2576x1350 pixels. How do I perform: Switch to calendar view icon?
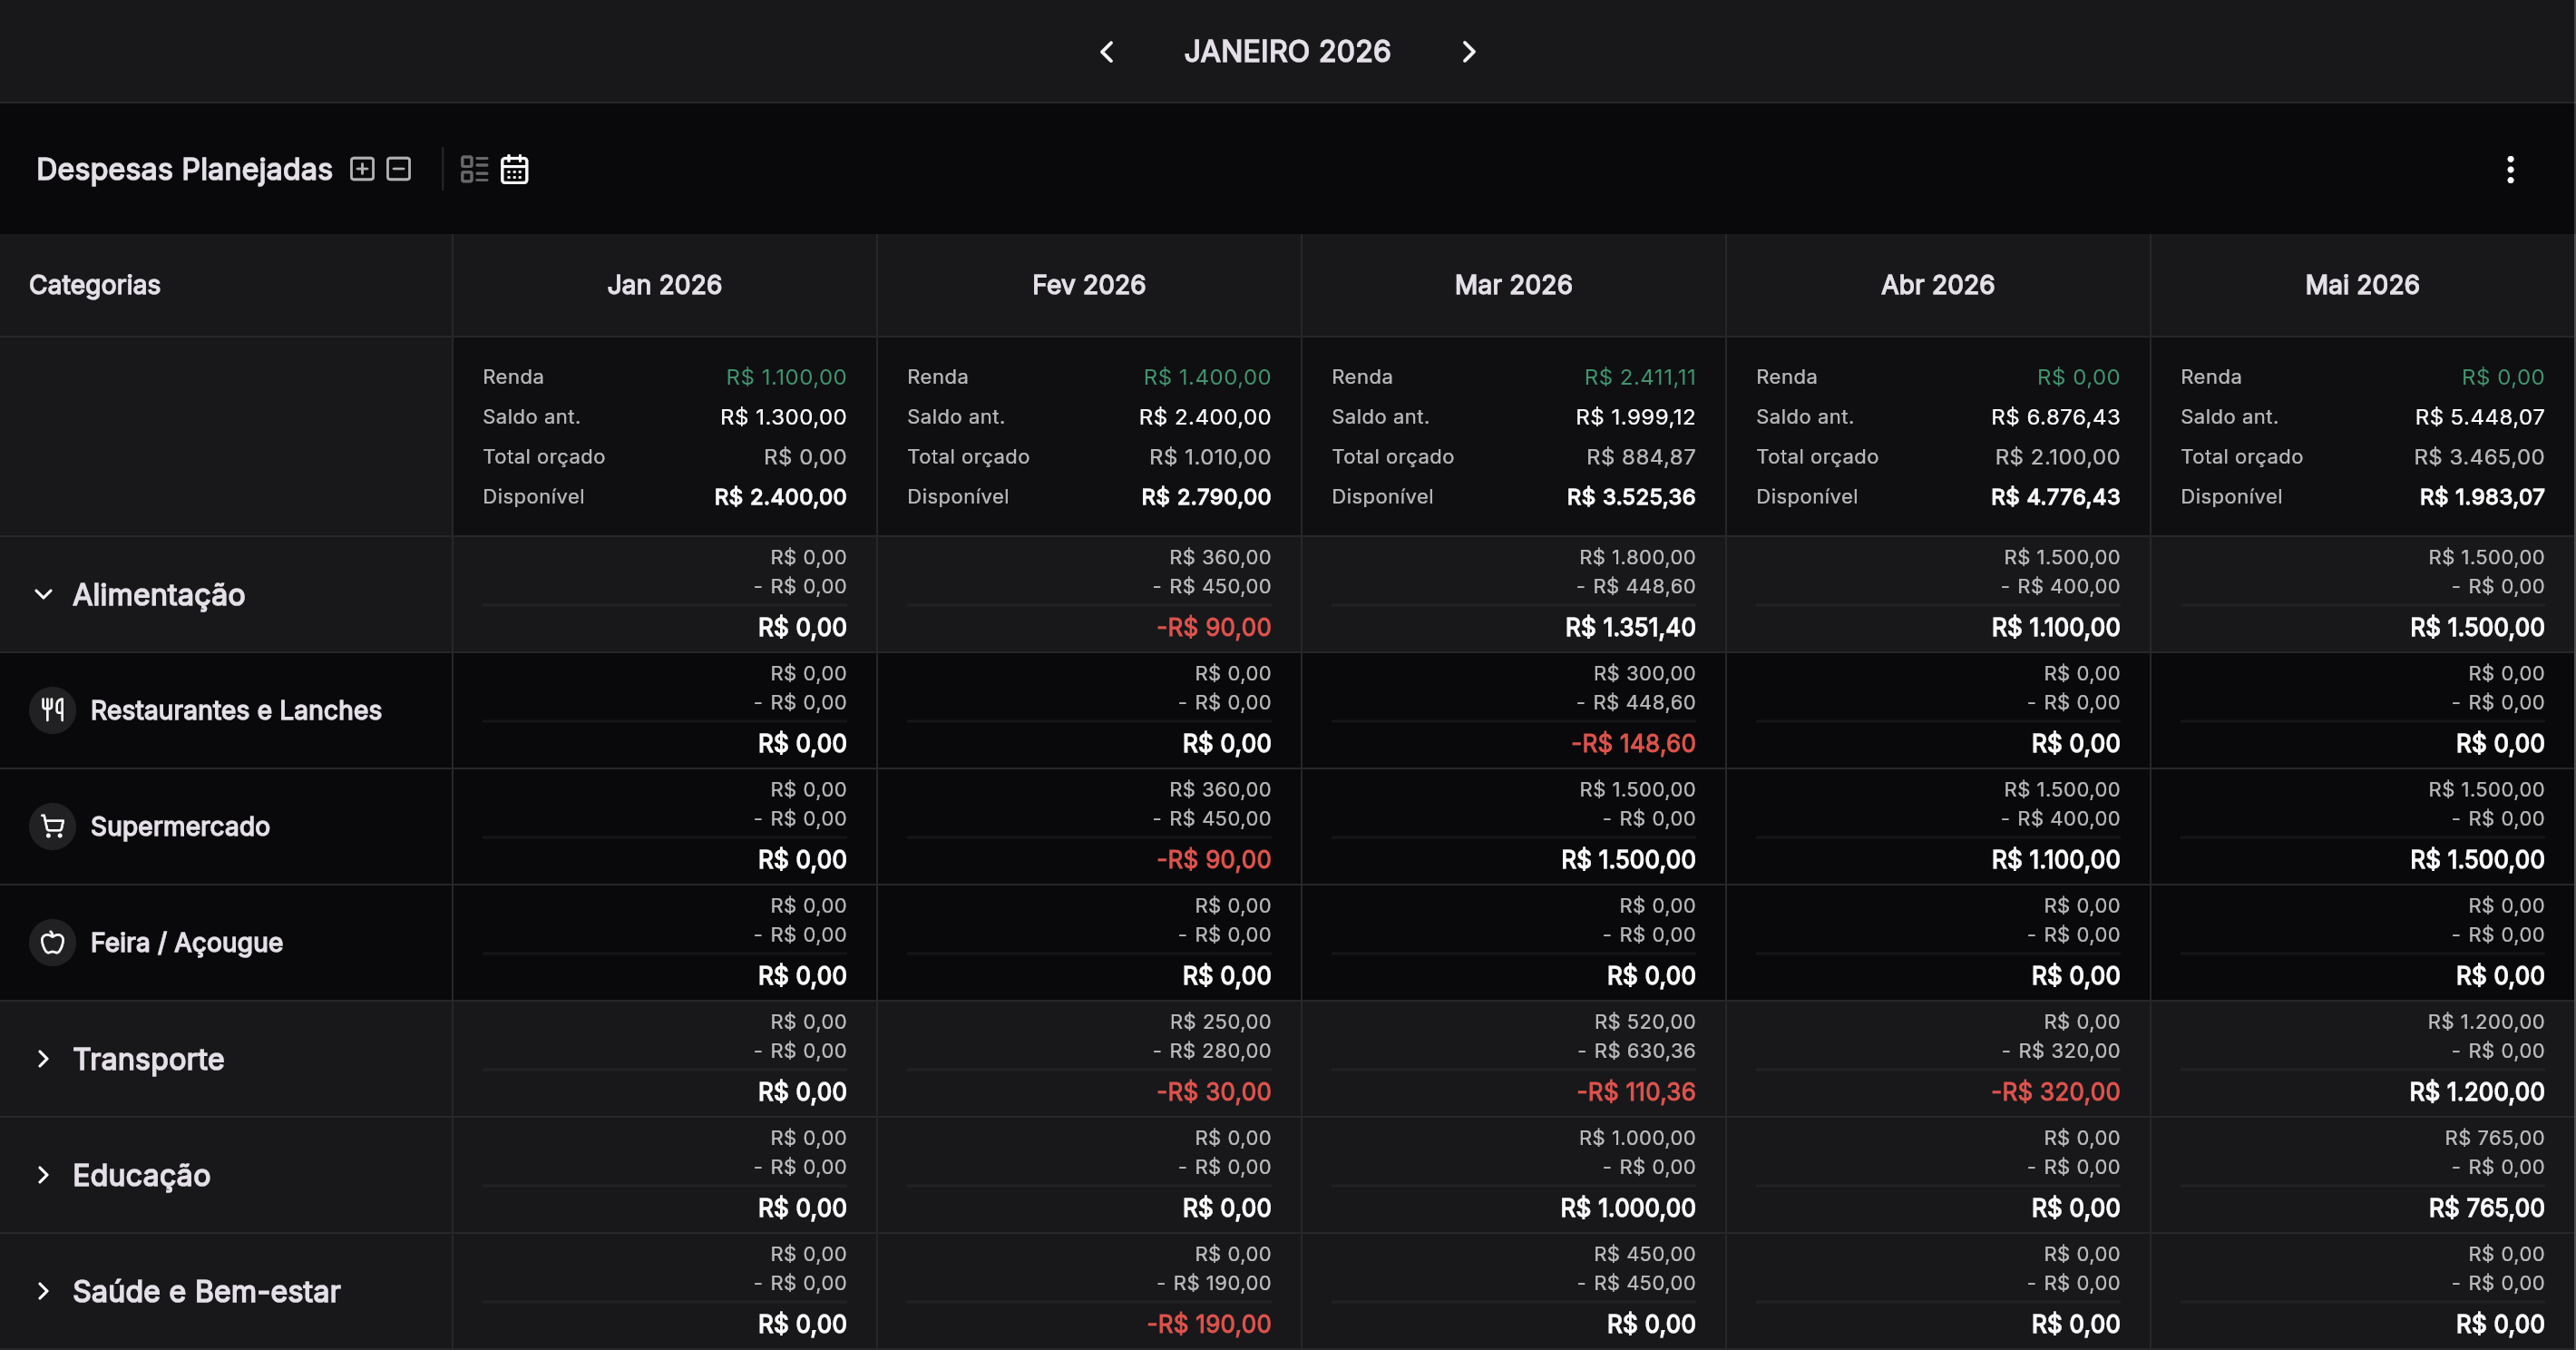pos(514,169)
